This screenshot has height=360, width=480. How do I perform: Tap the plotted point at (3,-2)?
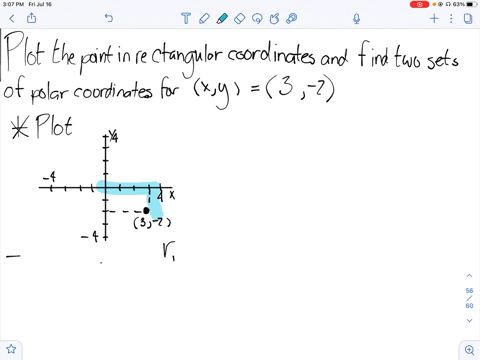point(146,210)
